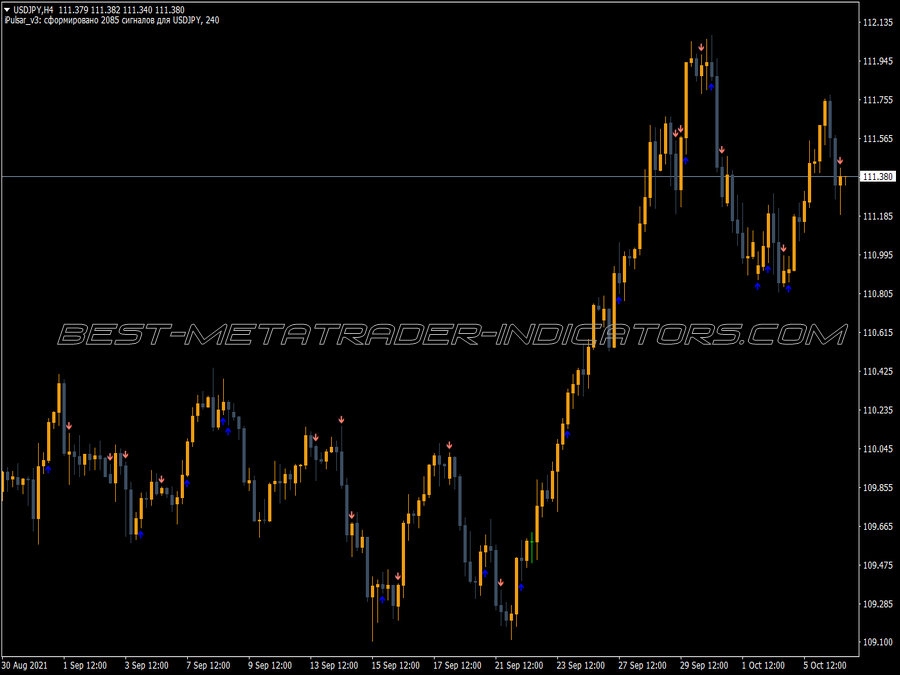Click price label 109.100 on the axis
The width and height of the screenshot is (900, 675).
click(x=878, y=642)
